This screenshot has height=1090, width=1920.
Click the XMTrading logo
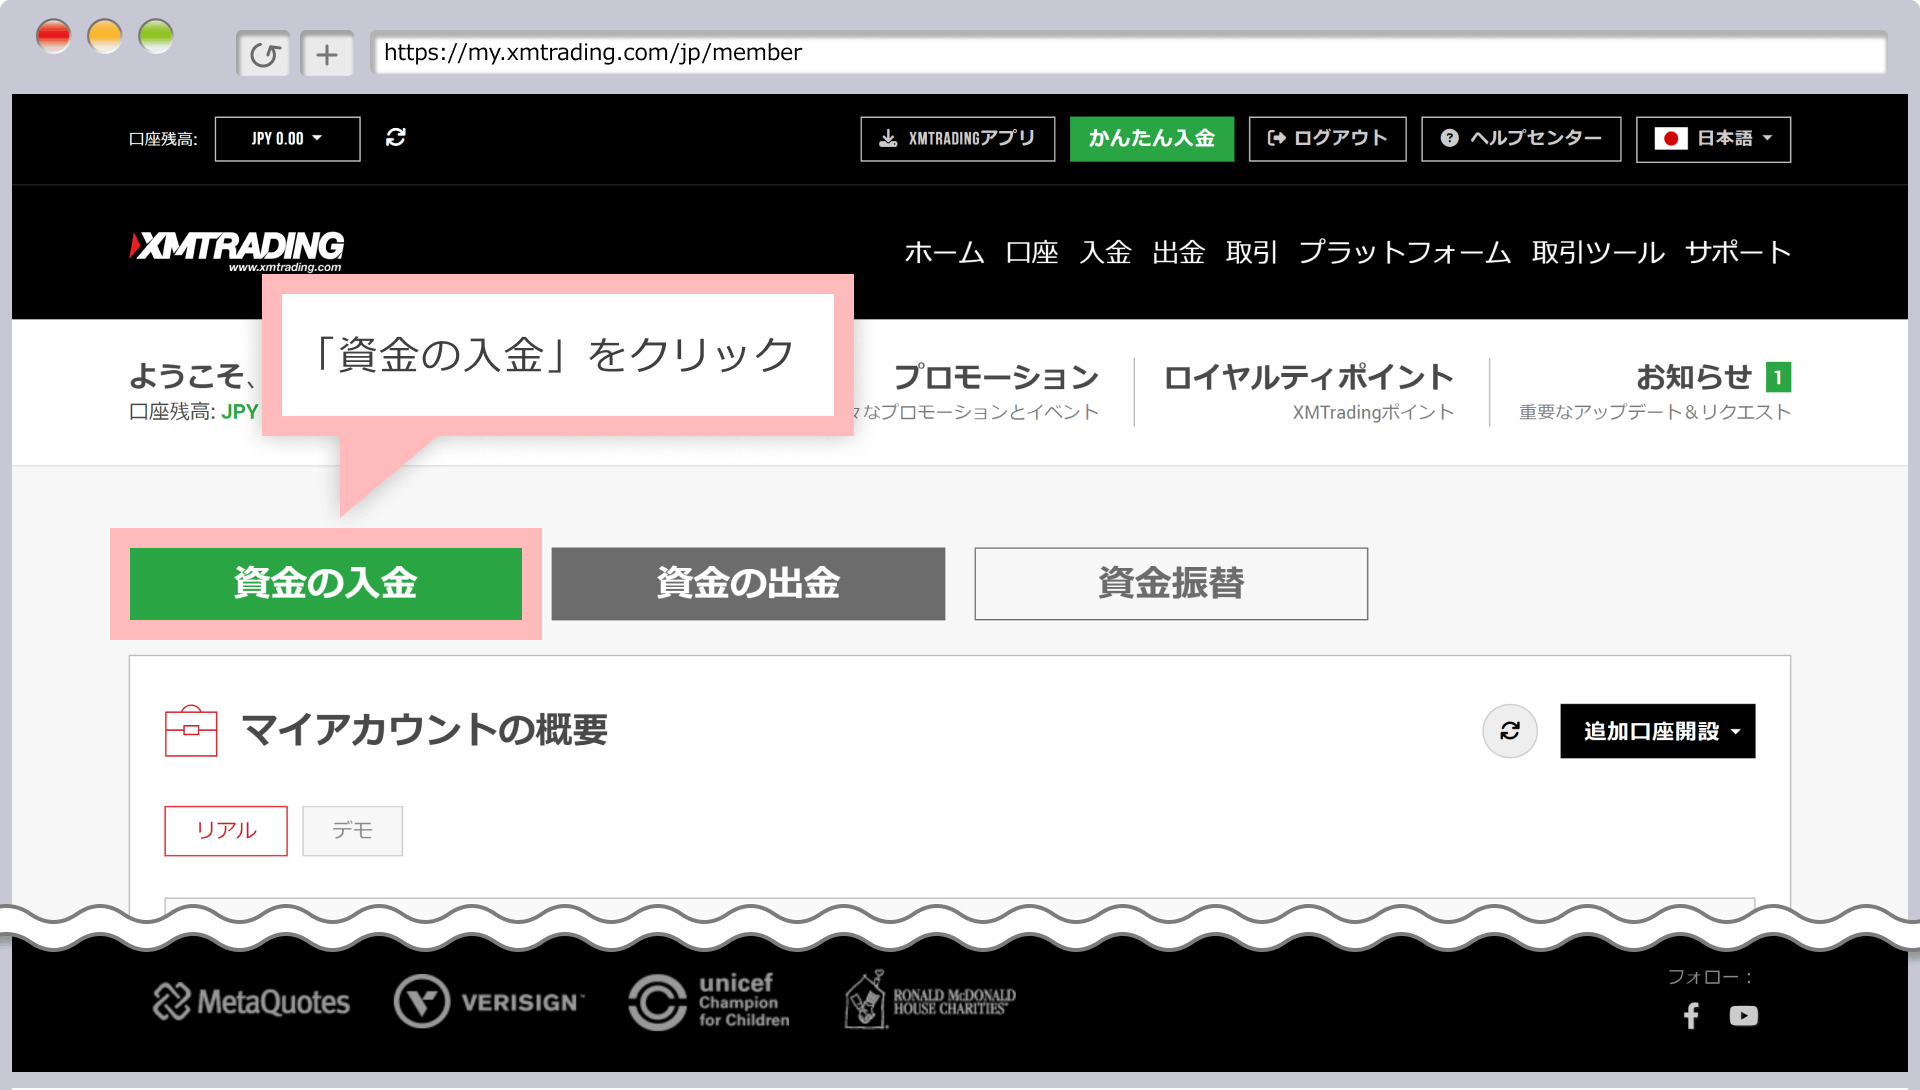click(x=238, y=248)
